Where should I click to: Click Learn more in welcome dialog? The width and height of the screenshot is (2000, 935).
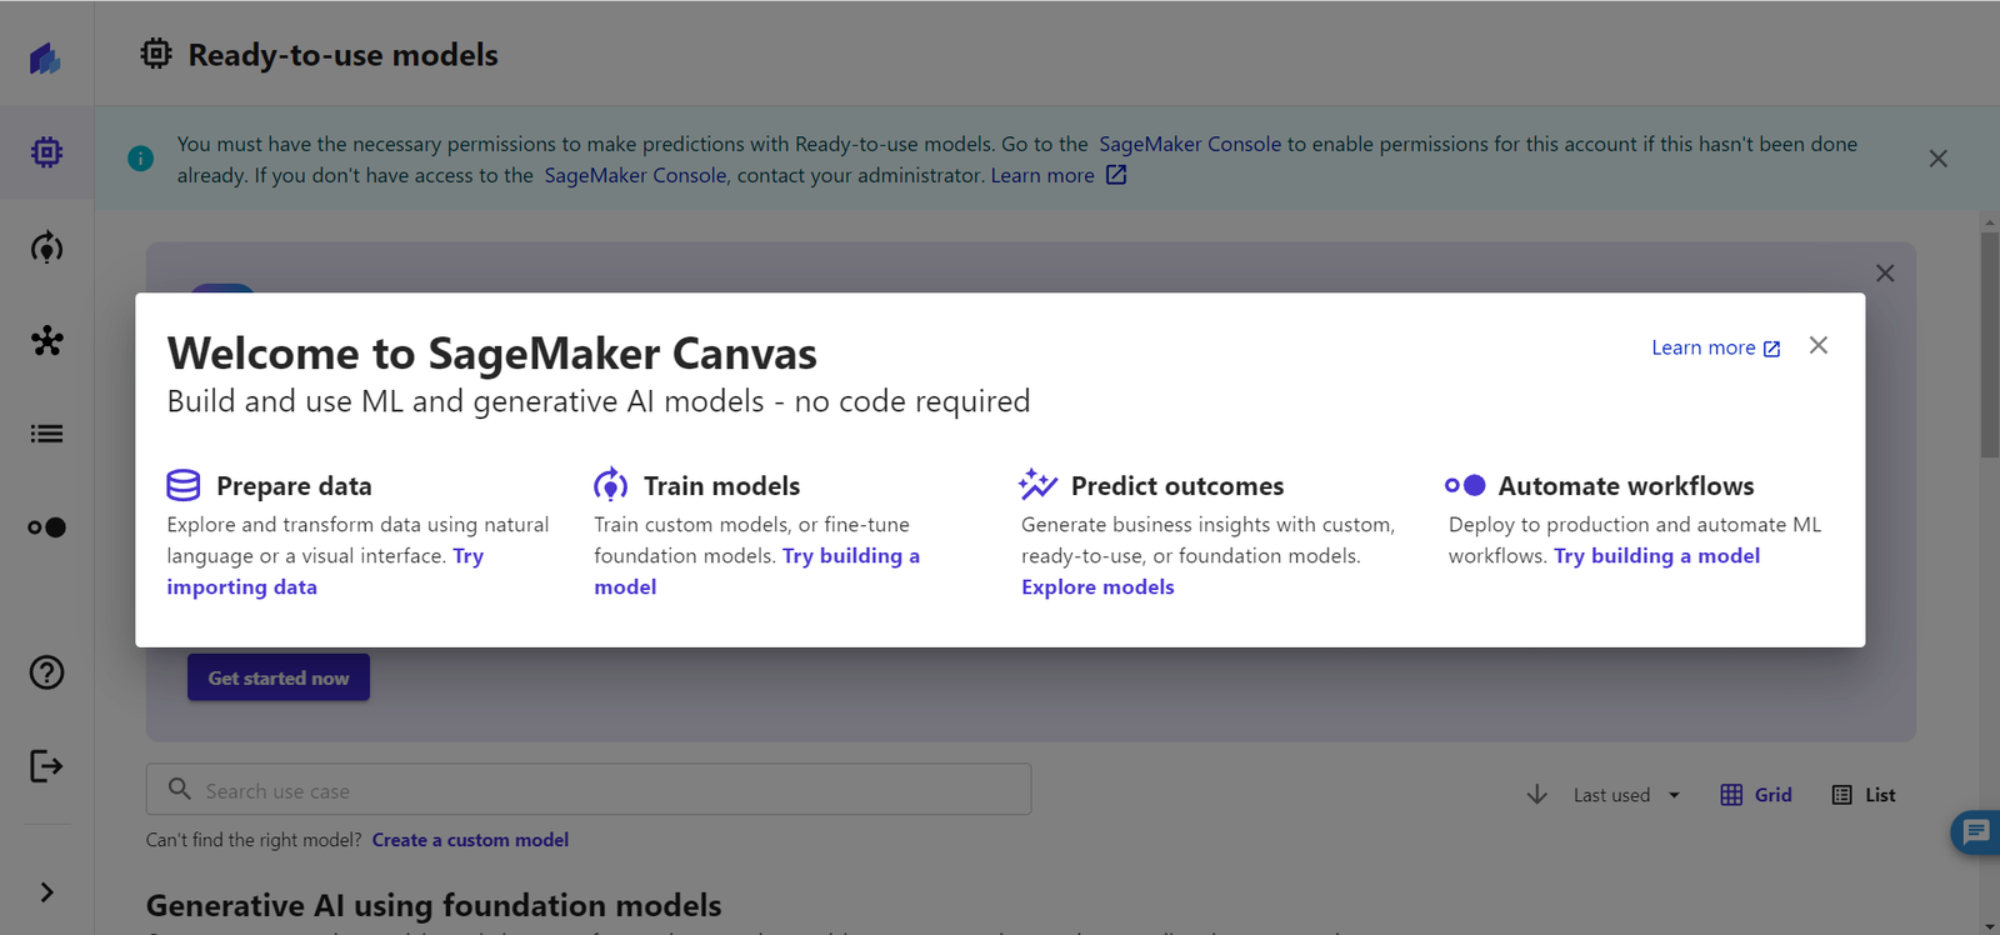point(1703,347)
